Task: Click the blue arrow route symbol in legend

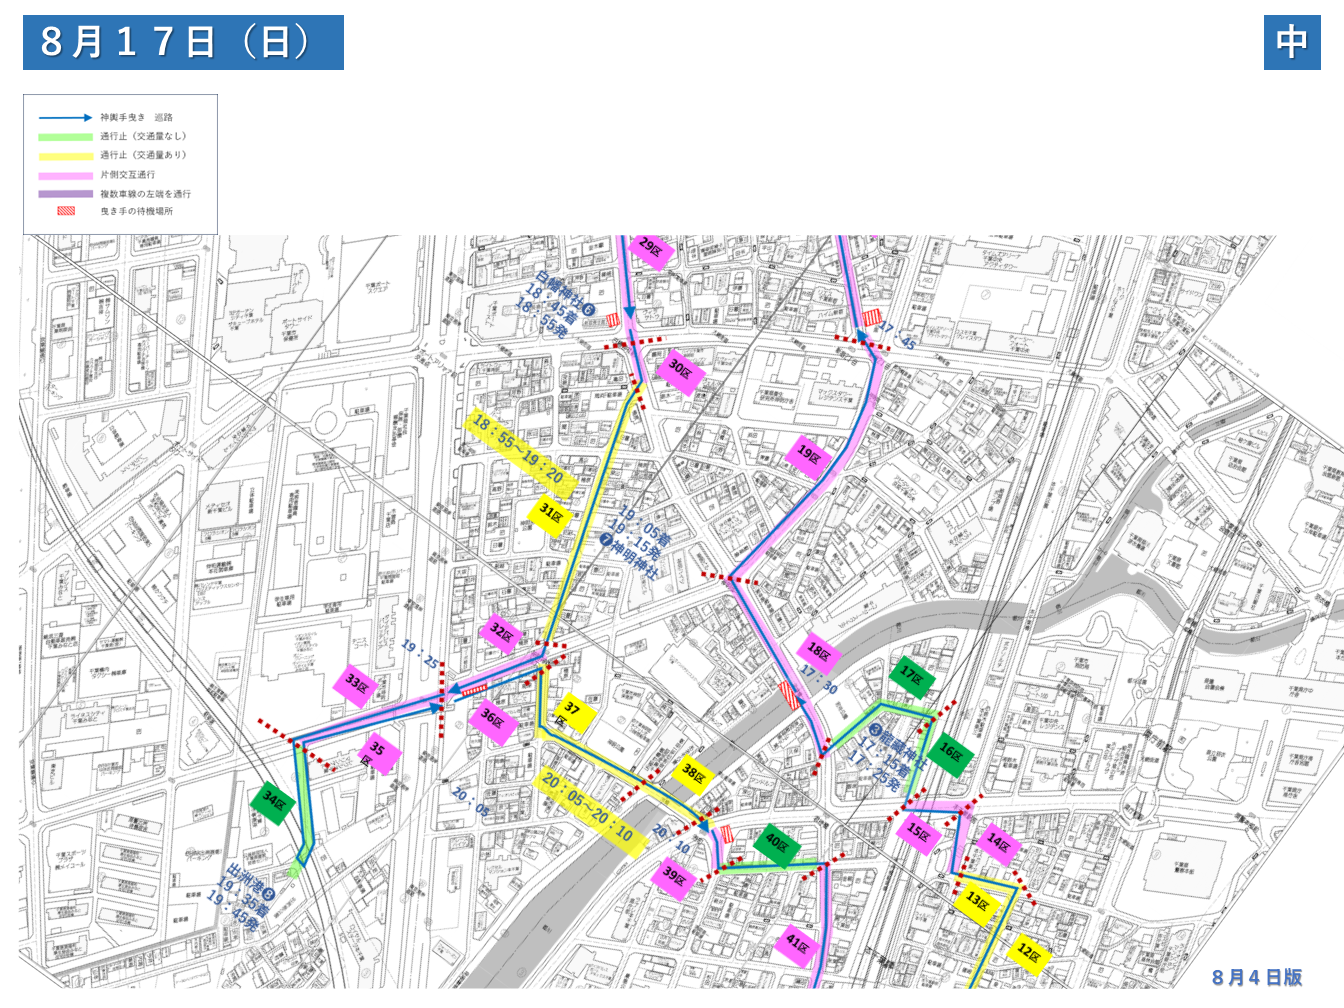Action: click(65, 118)
